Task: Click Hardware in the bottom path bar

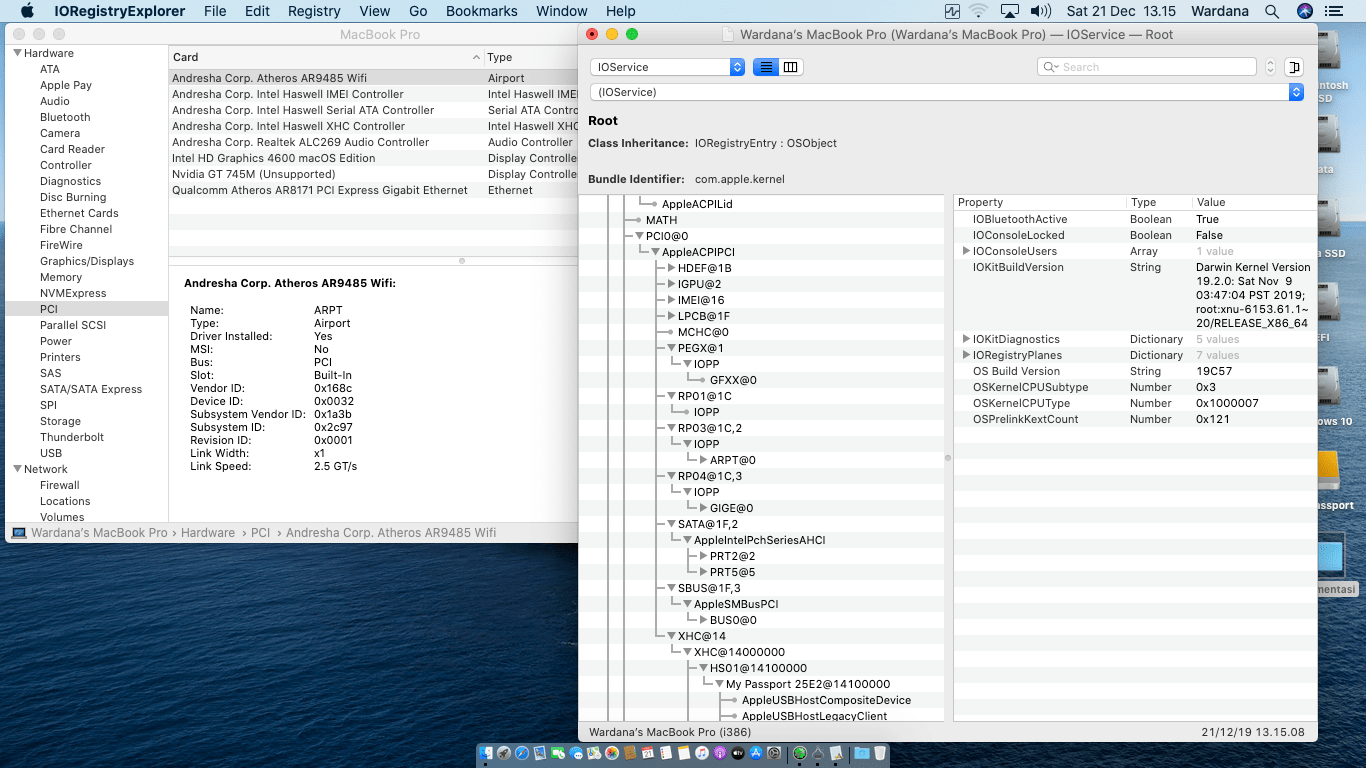Action: (208, 533)
